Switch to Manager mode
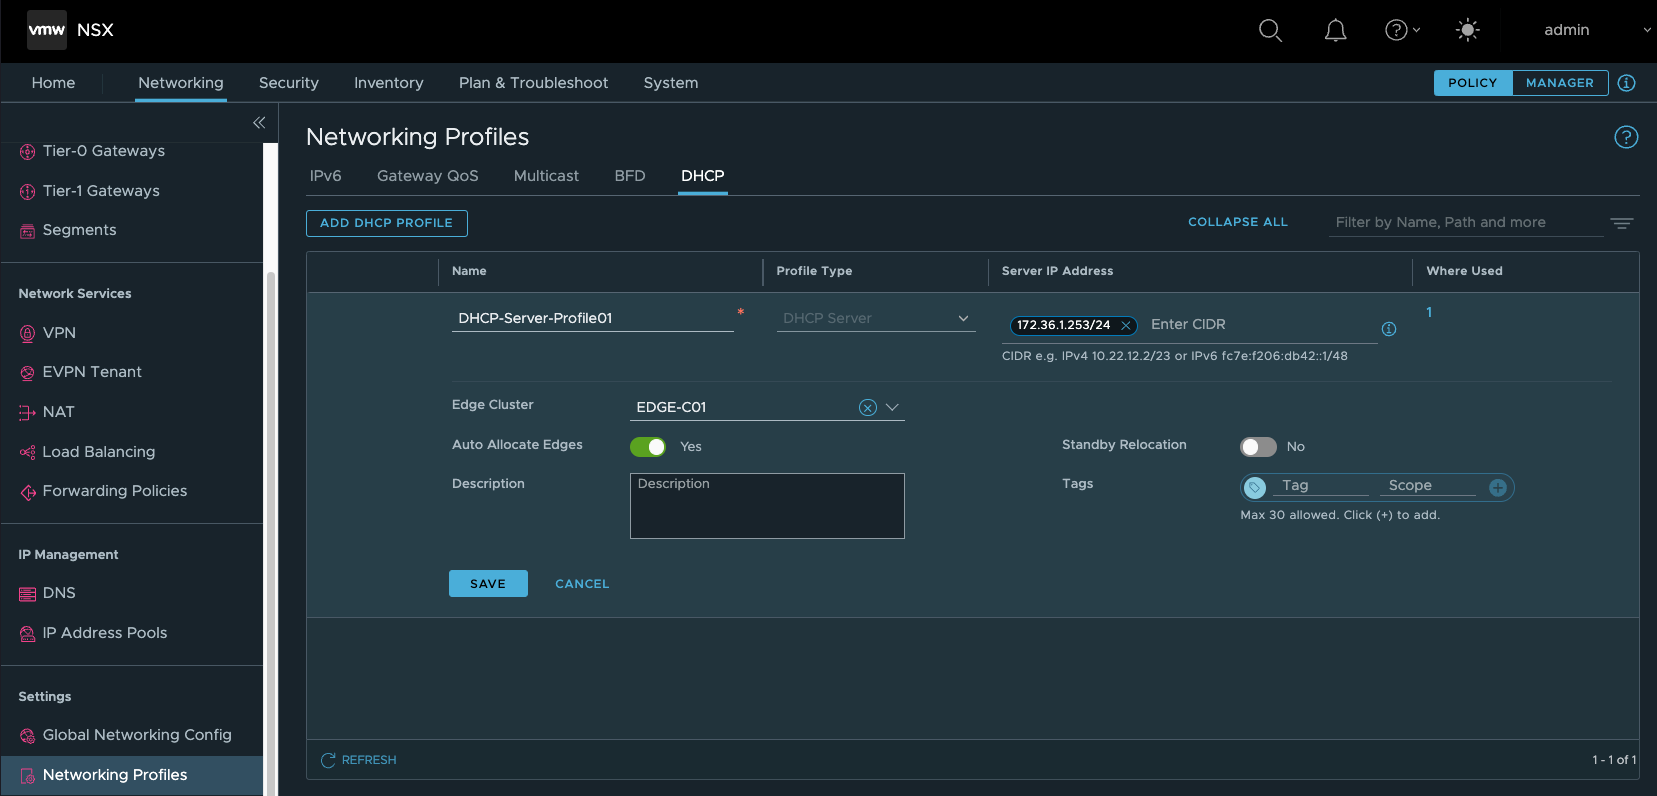The height and width of the screenshot is (796, 1657). pos(1560,83)
